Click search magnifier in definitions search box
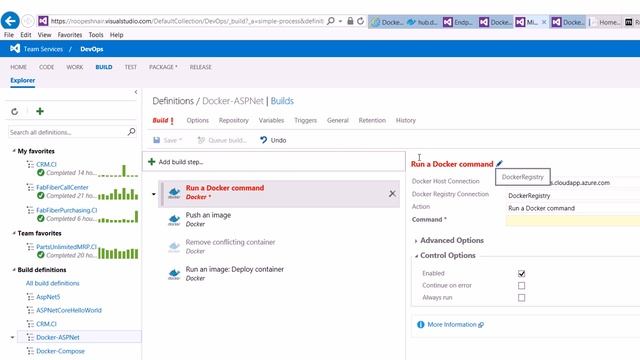640x360 pixels. point(131,132)
